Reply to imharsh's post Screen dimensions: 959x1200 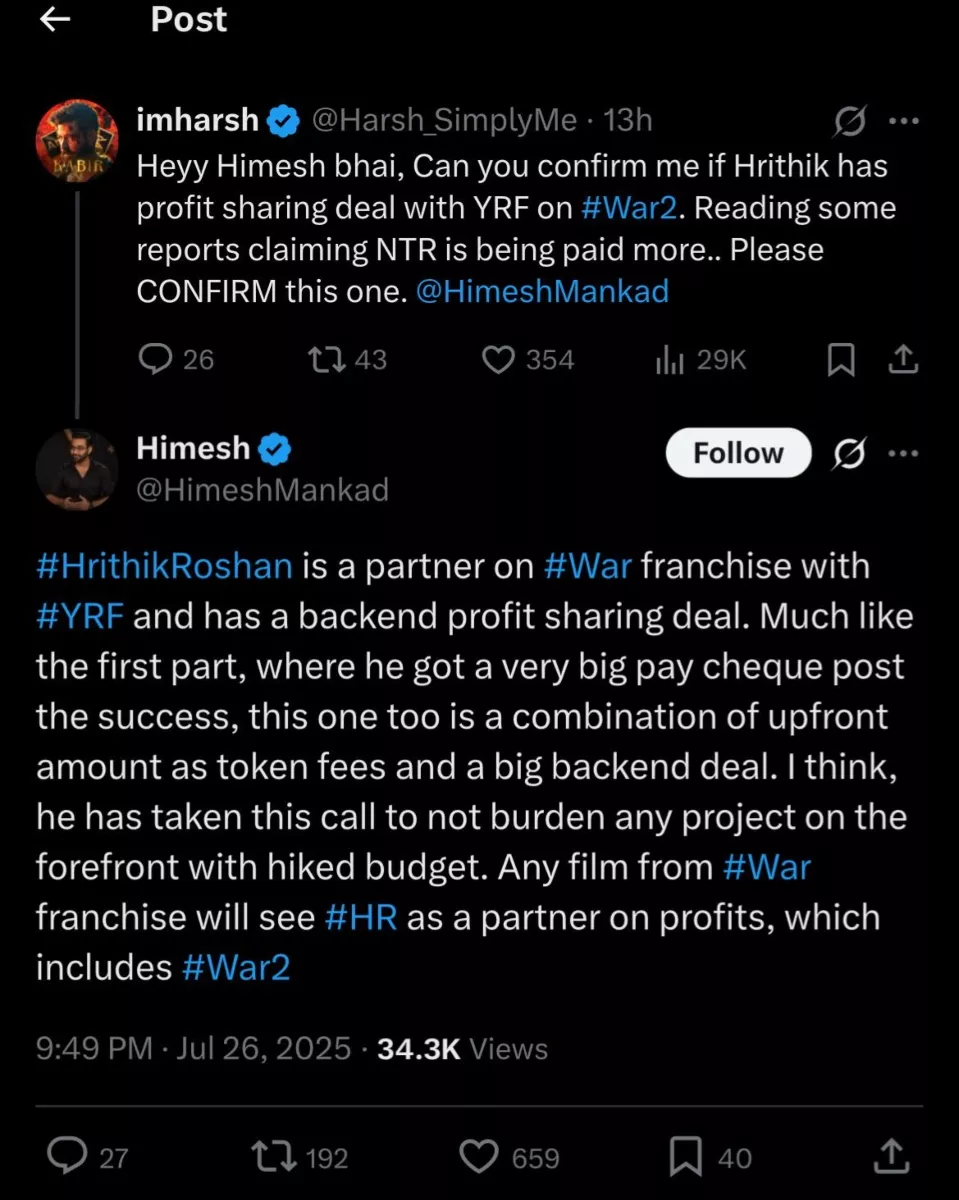(x=156, y=360)
